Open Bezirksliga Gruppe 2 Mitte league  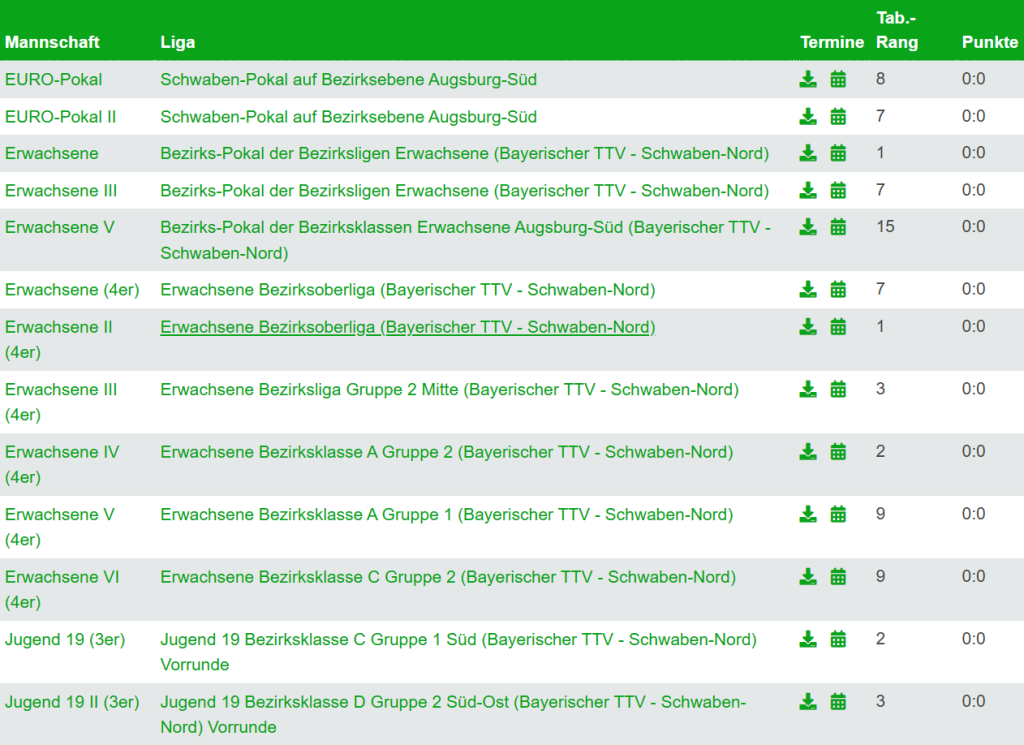450,389
